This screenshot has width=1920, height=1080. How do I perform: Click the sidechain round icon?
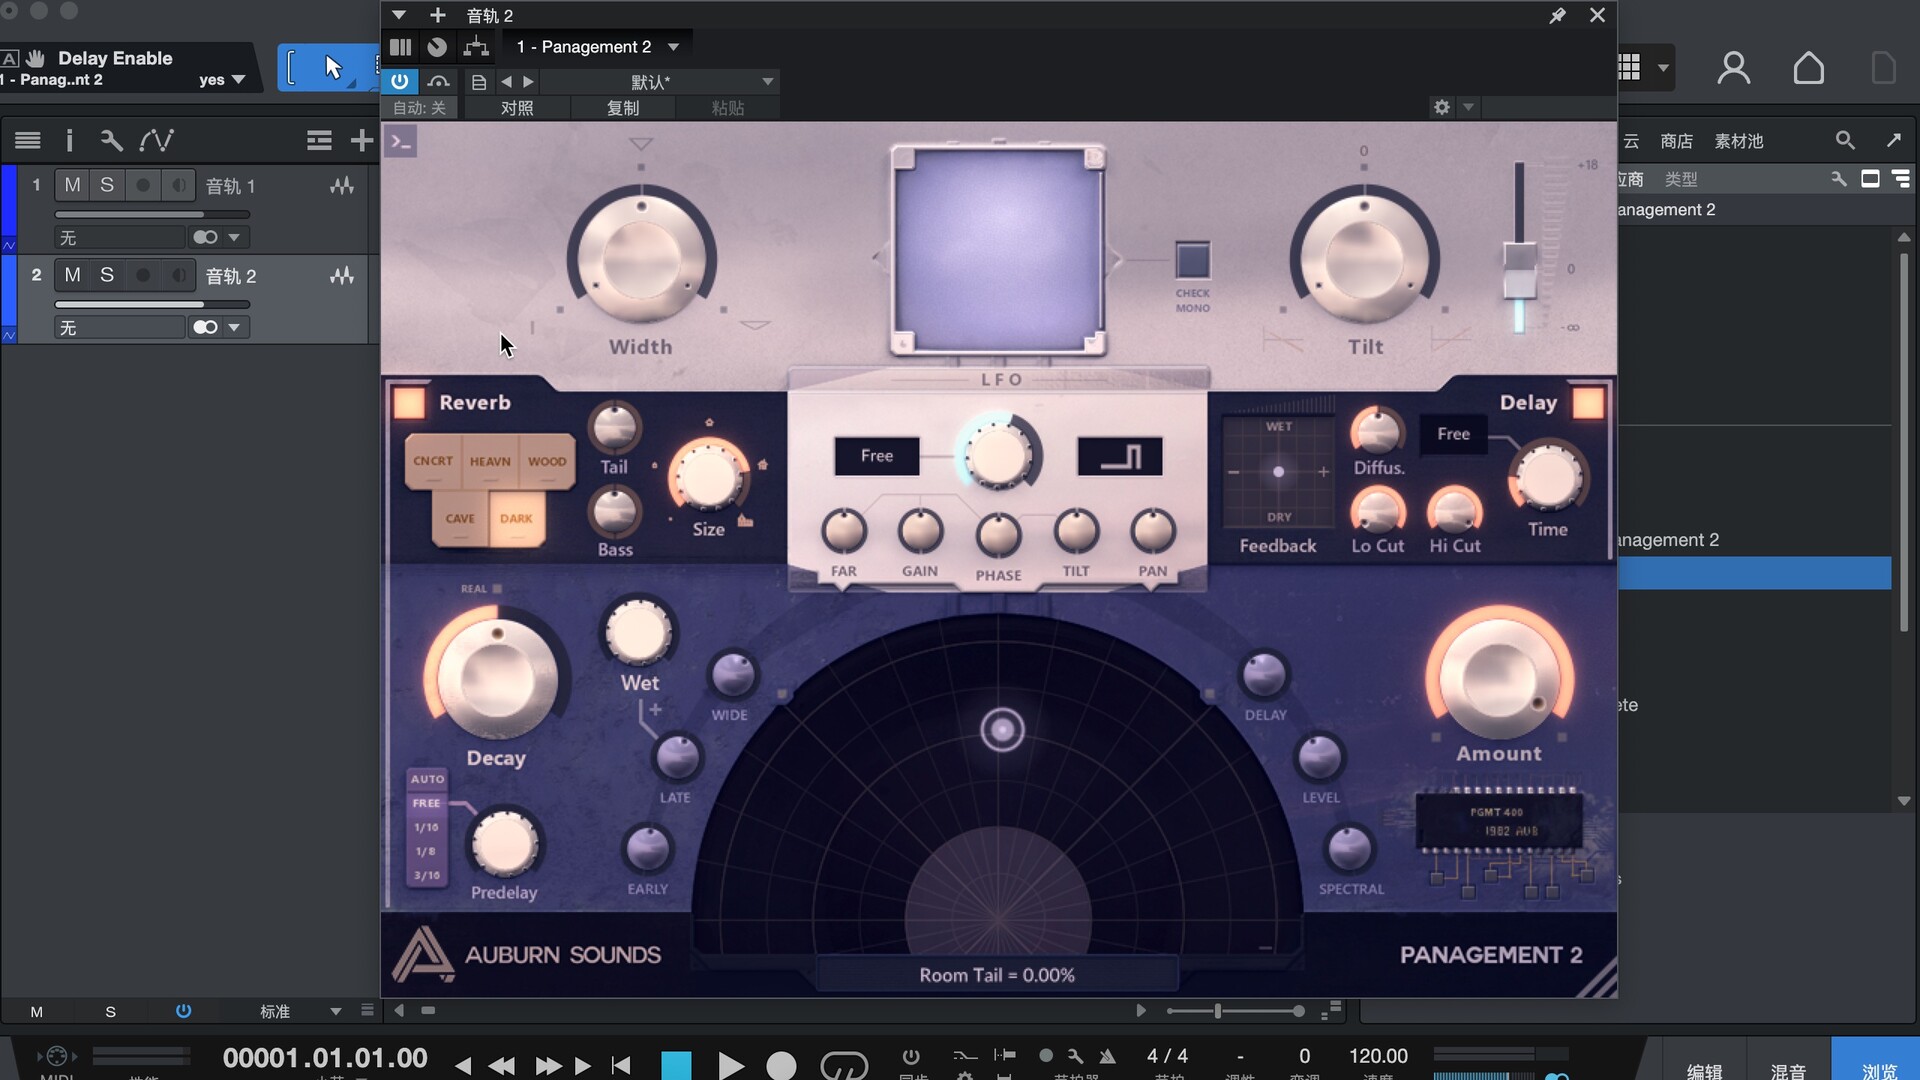pos(437,46)
